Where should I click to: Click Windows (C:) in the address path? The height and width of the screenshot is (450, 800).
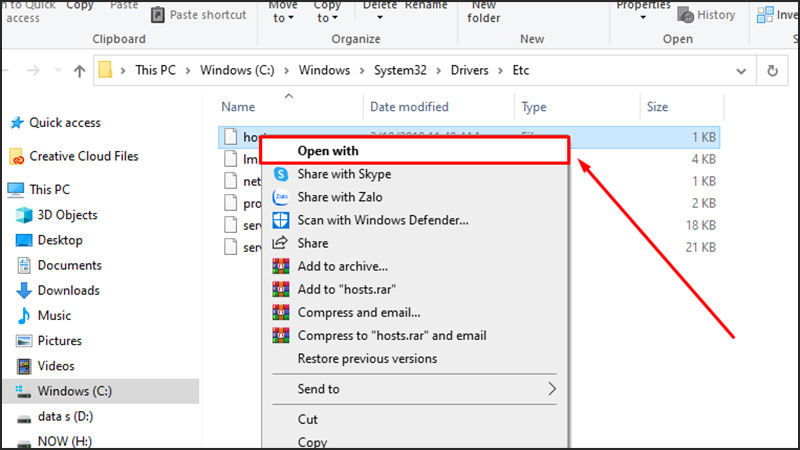[x=237, y=70]
